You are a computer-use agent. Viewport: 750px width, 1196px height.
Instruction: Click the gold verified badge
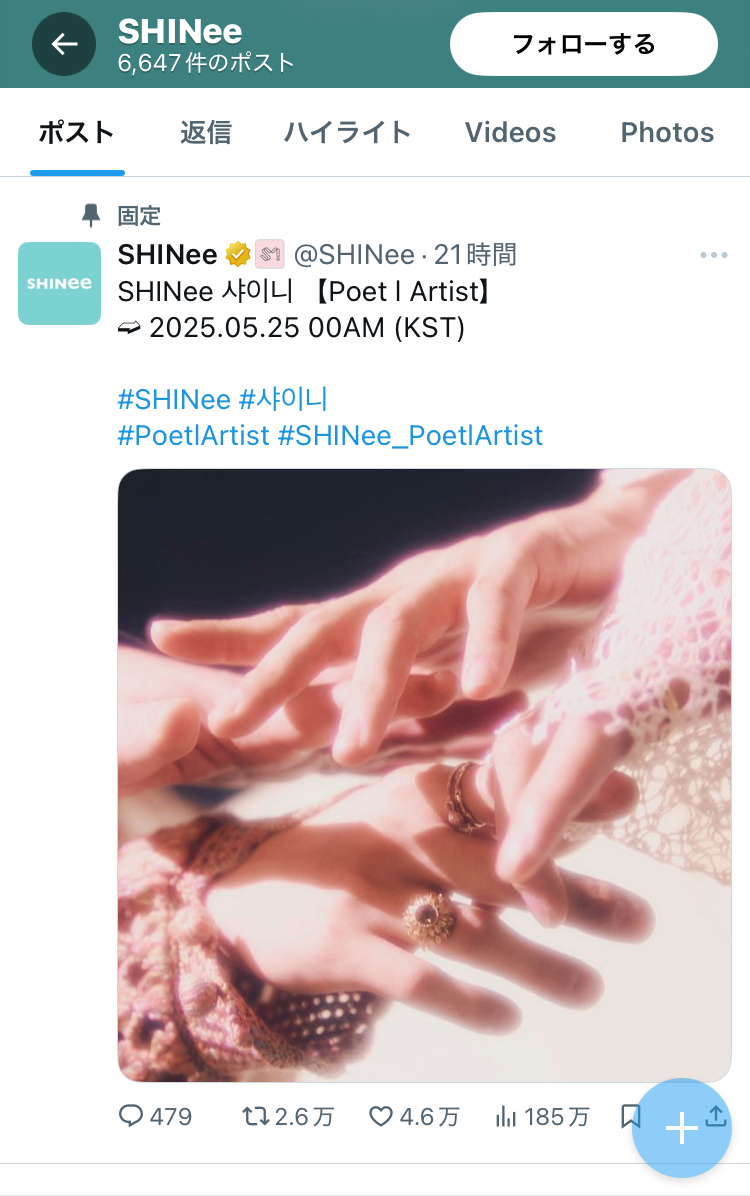238,254
